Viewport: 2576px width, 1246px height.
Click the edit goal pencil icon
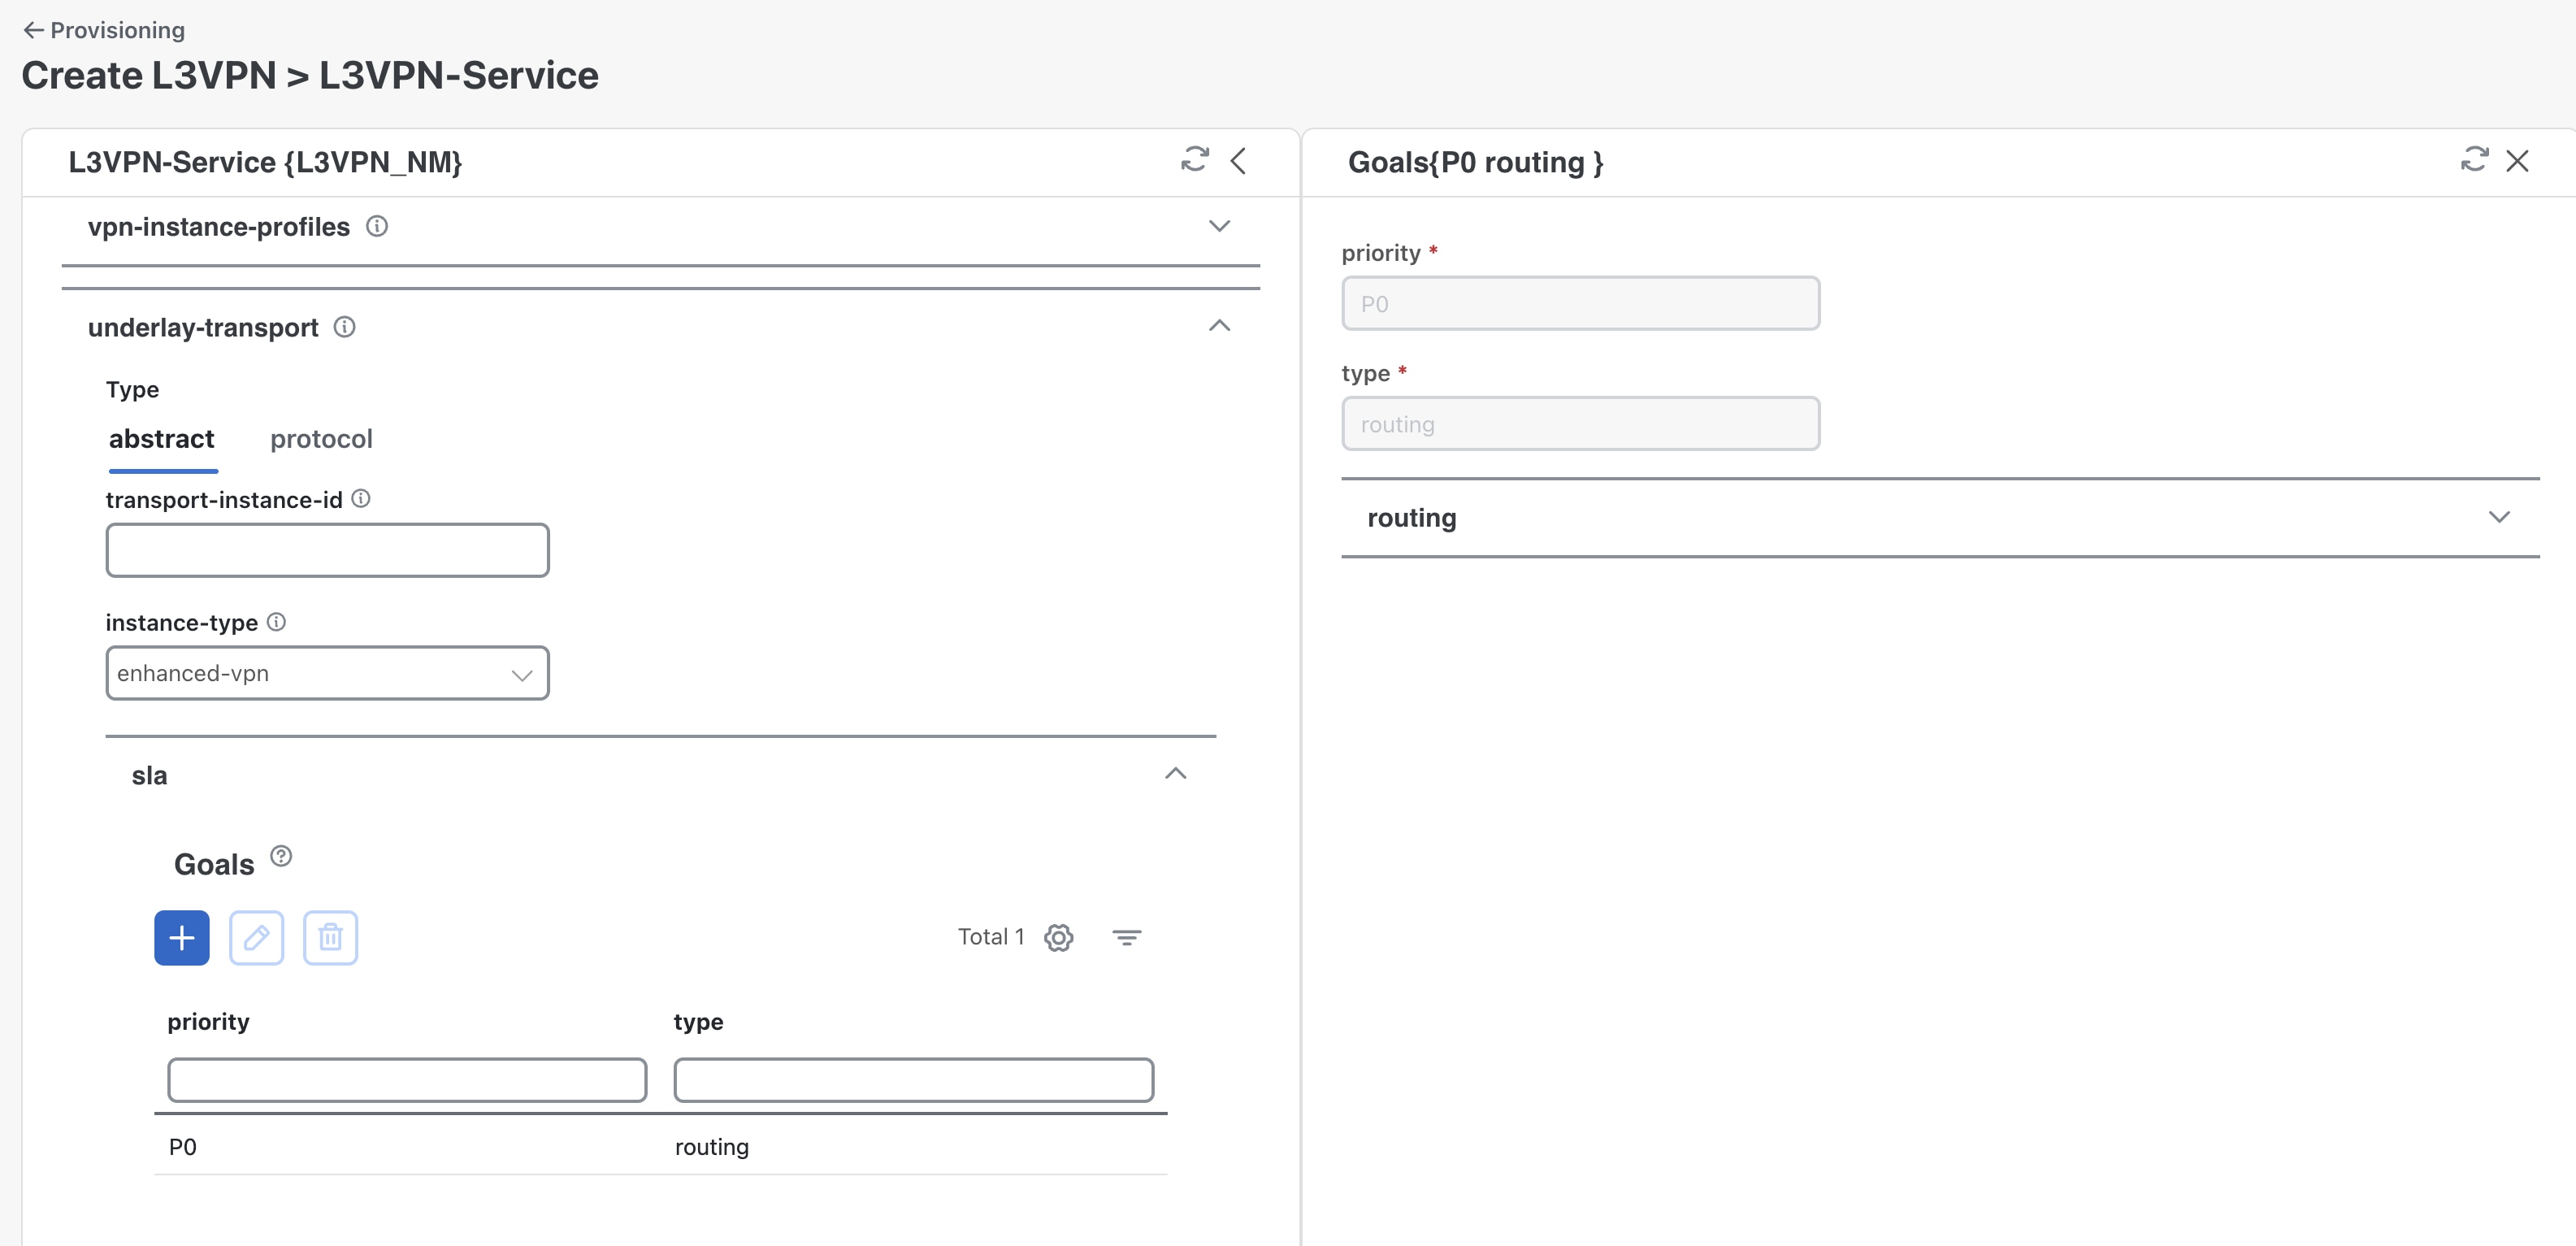pyautogui.click(x=256, y=937)
